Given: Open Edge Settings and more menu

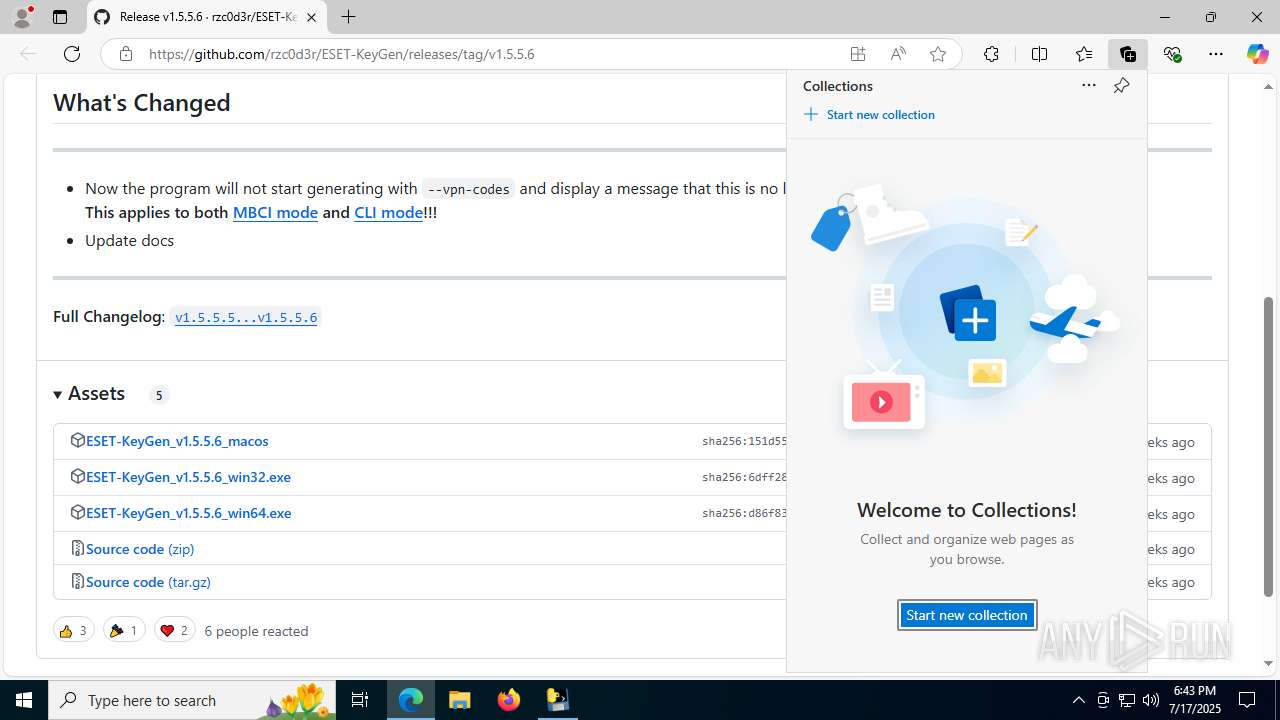Looking at the screenshot, I should point(1216,54).
